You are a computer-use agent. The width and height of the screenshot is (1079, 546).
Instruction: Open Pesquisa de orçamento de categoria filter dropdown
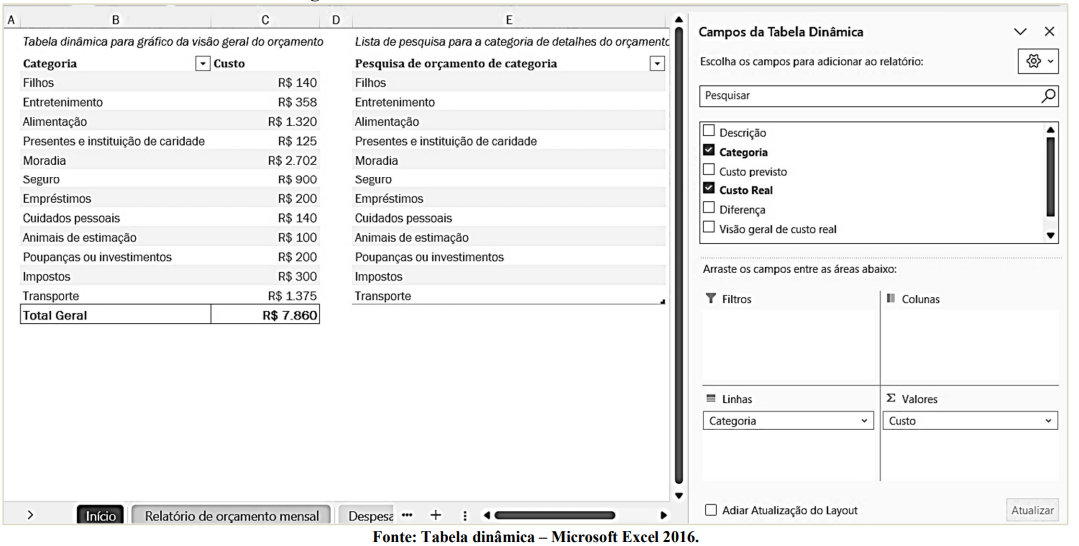click(657, 63)
